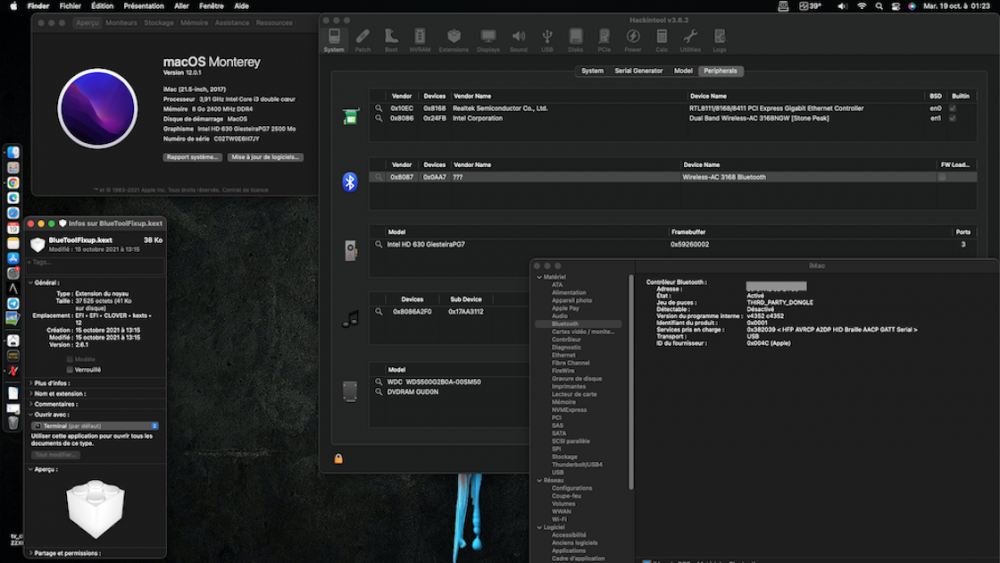This screenshot has width=1000, height=563.
Task: Click the blue Bluetooth icon in Hackintool
Action: point(349,182)
